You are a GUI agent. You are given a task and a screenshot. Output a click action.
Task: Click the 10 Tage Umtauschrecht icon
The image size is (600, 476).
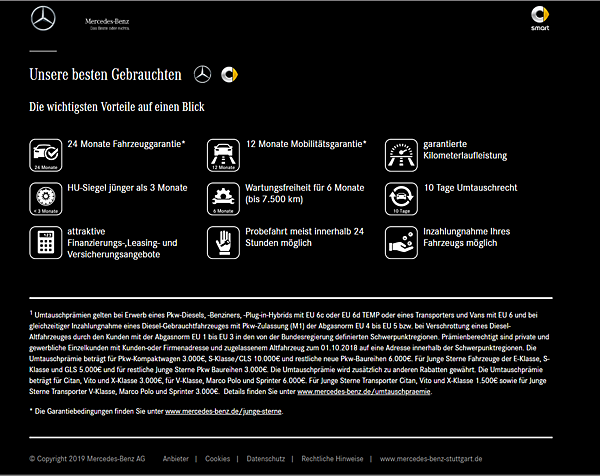(401, 199)
